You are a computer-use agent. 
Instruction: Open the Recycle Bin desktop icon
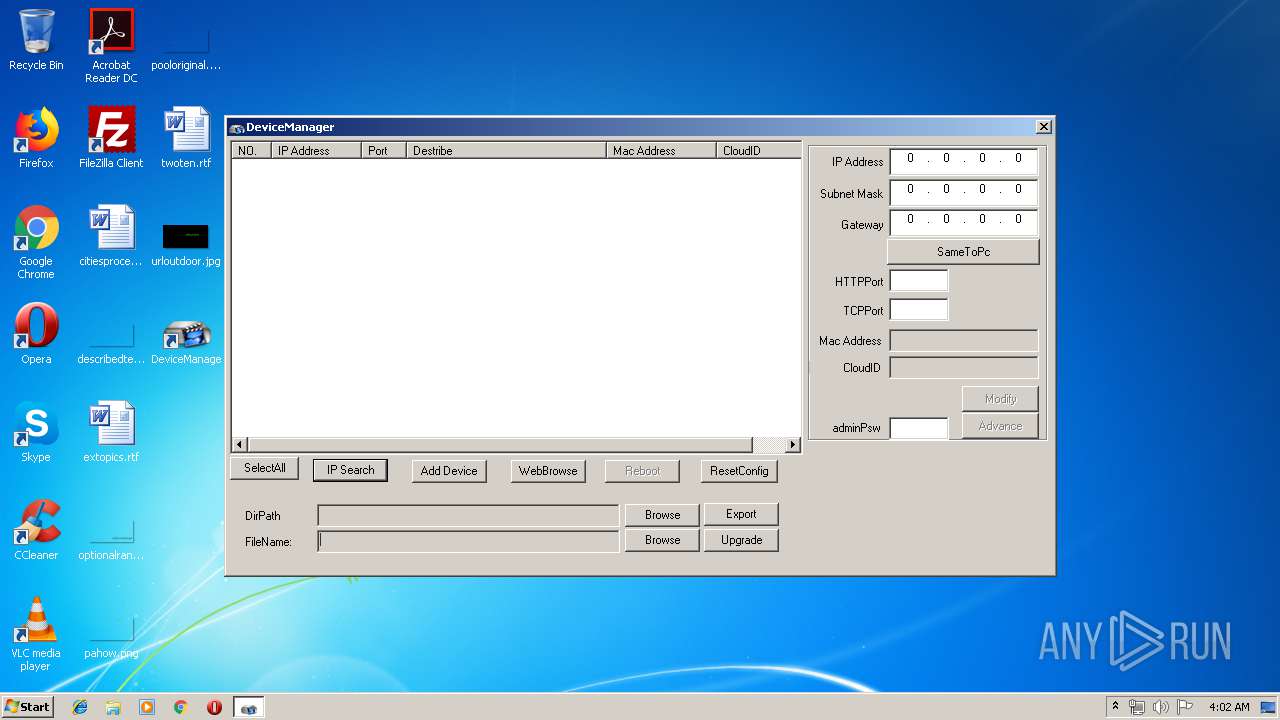click(36, 40)
